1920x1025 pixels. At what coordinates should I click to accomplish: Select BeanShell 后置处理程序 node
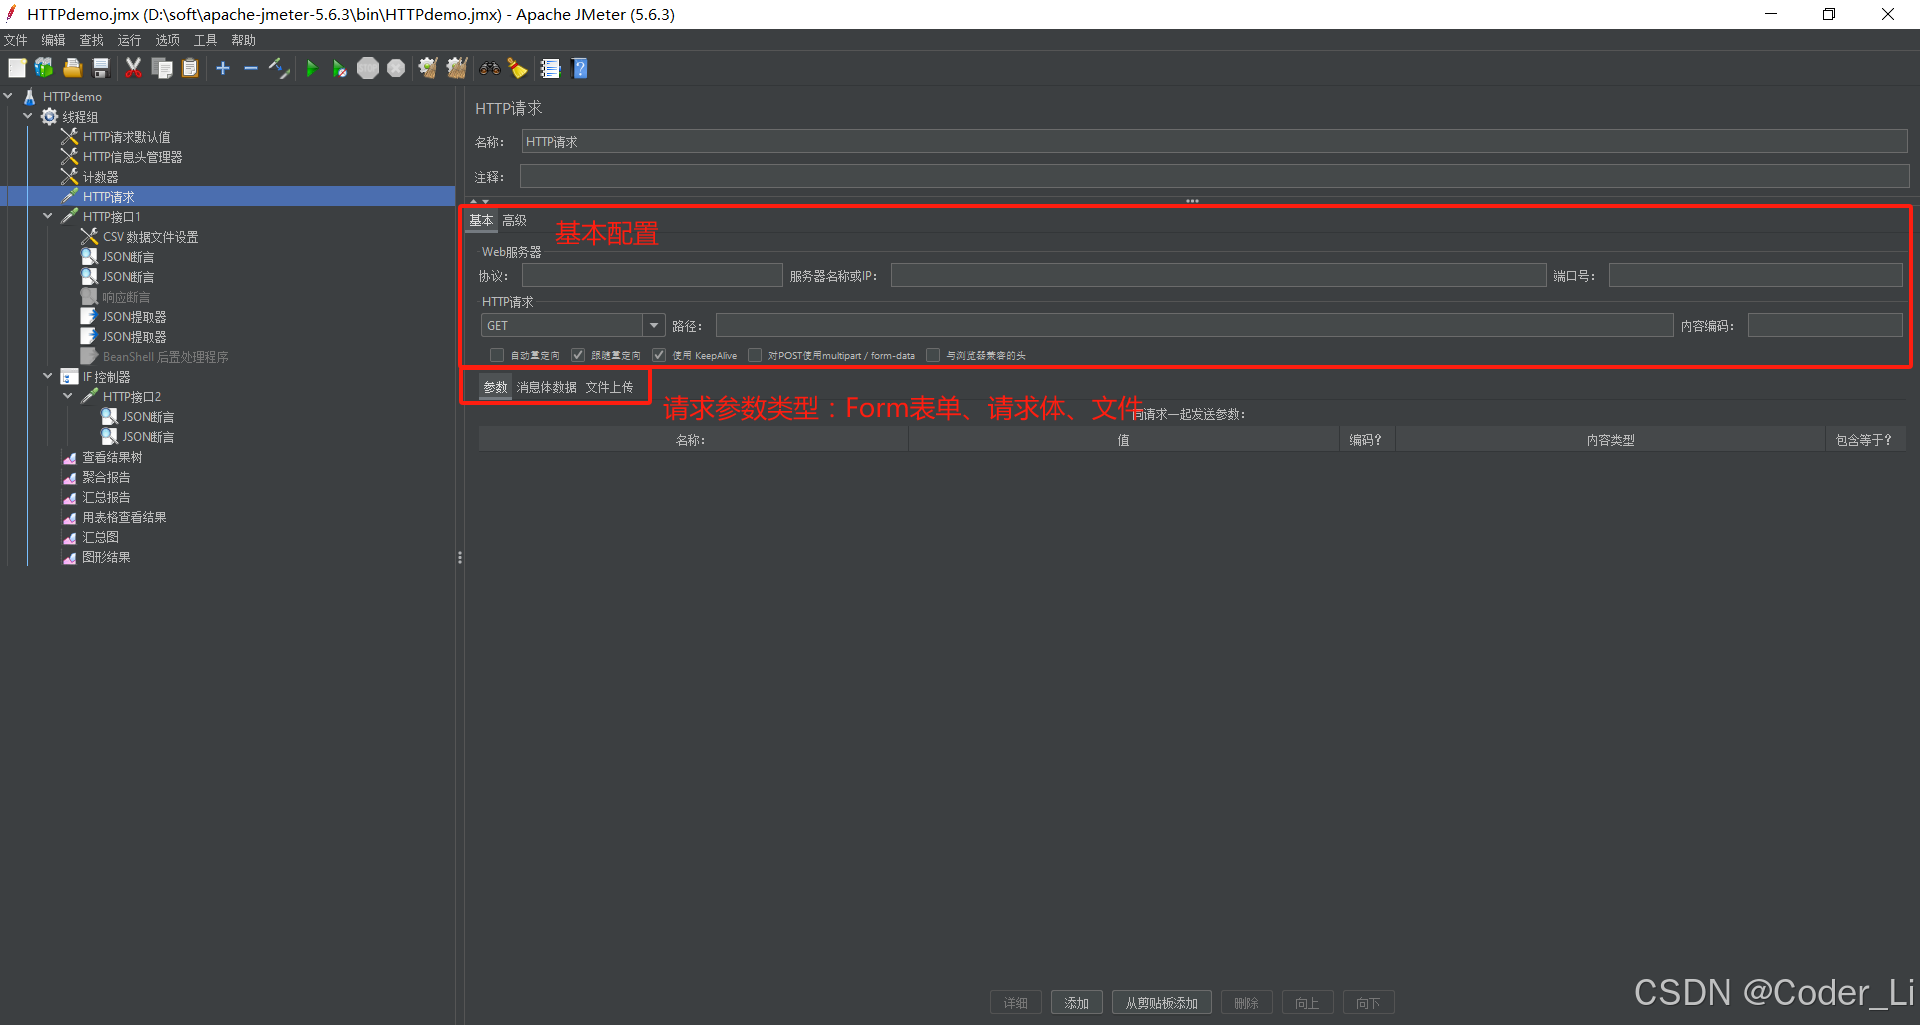(165, 357)
